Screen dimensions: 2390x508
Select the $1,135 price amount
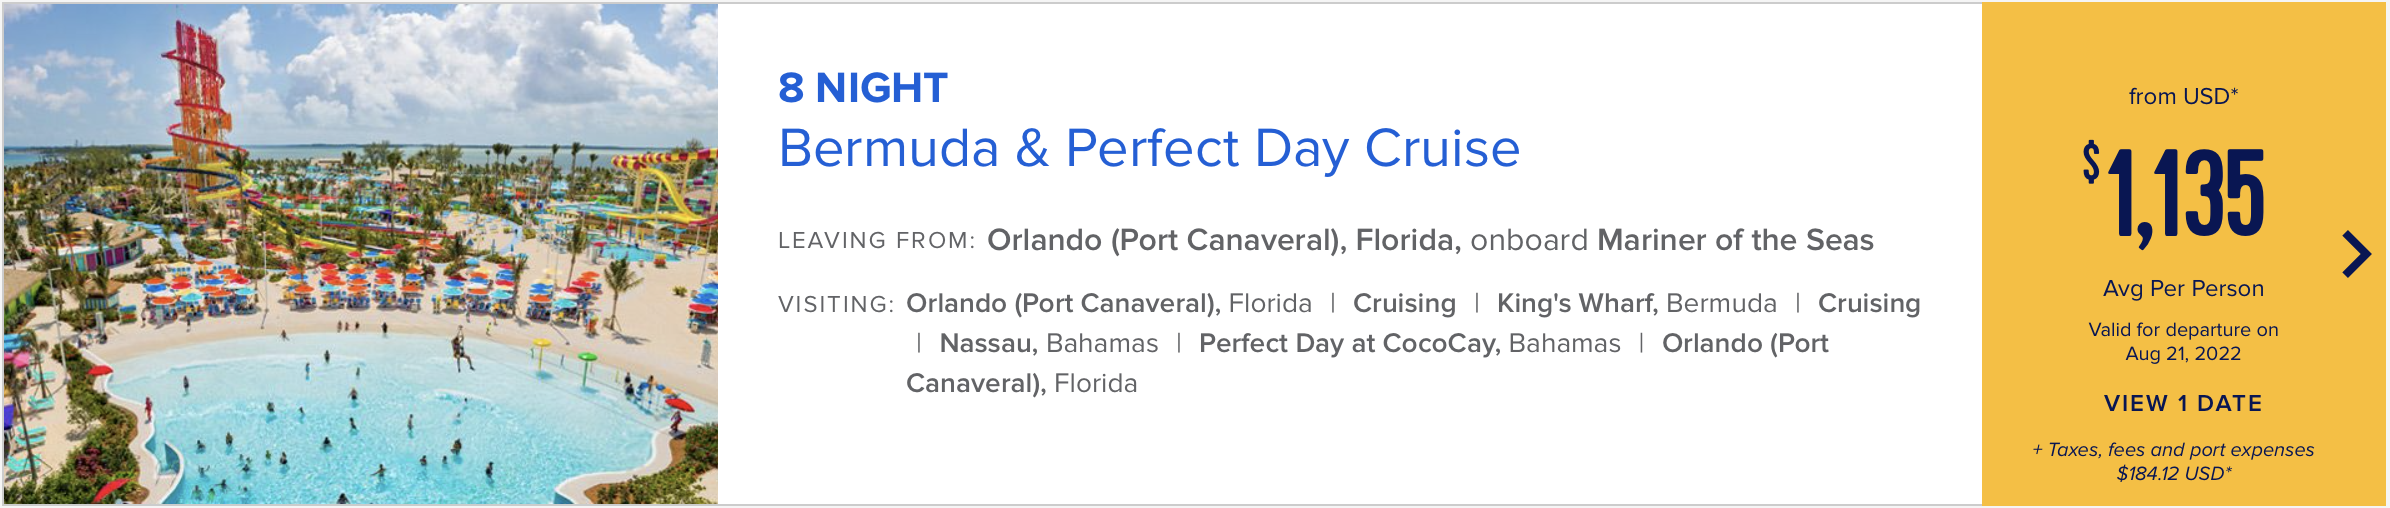click(2174, 194)
